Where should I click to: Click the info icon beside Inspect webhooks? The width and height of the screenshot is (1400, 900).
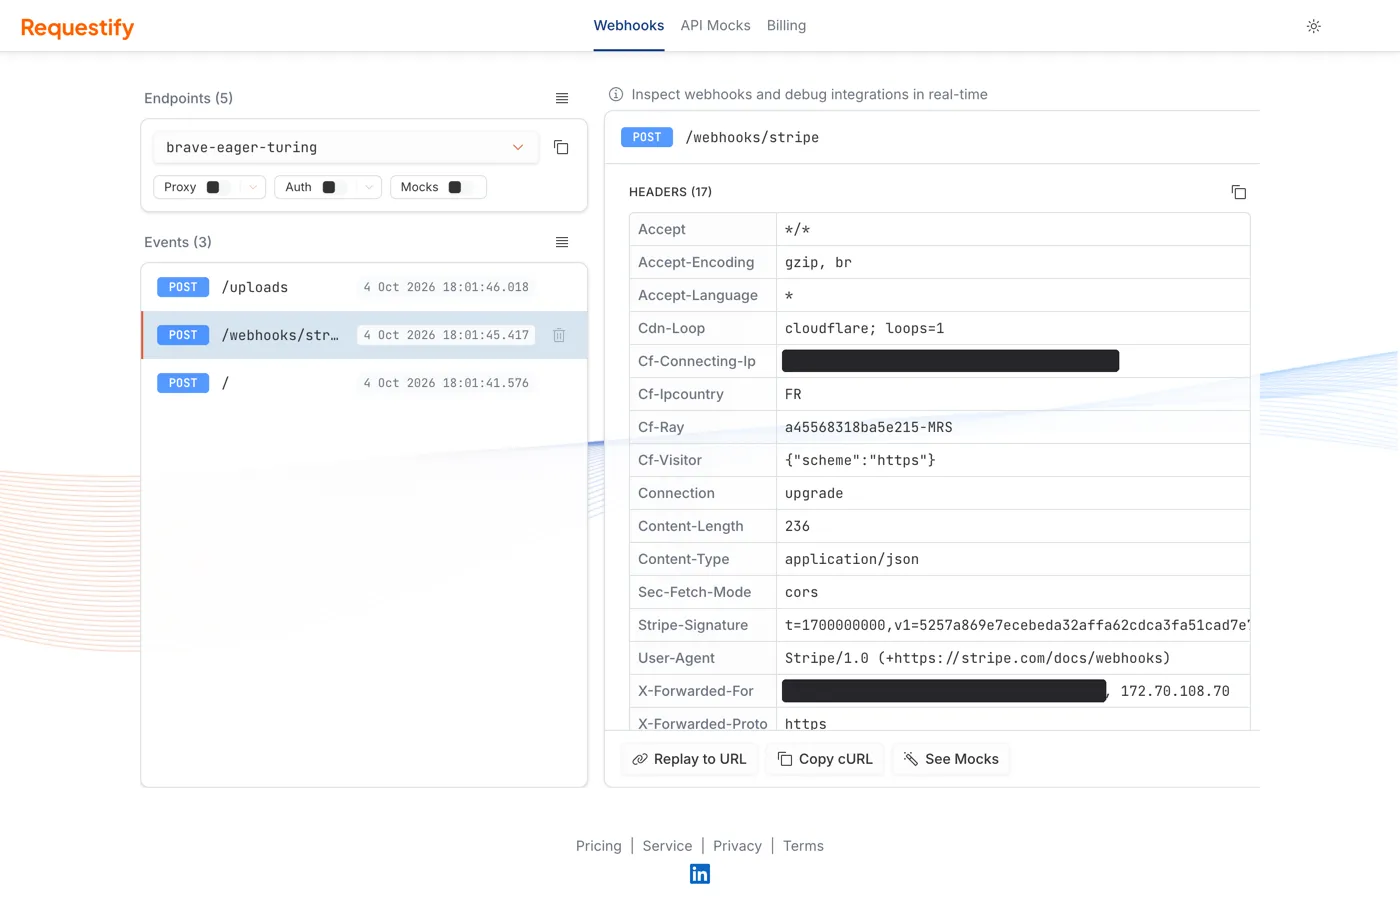point(616,94)
